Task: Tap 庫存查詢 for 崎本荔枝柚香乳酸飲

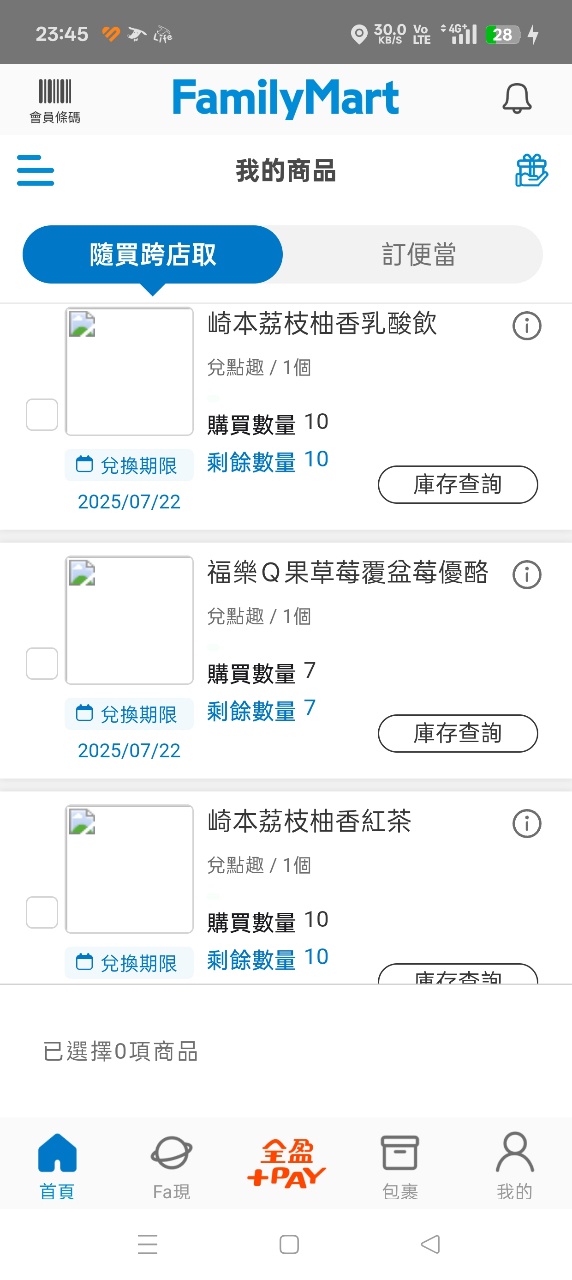Action: 458,485
